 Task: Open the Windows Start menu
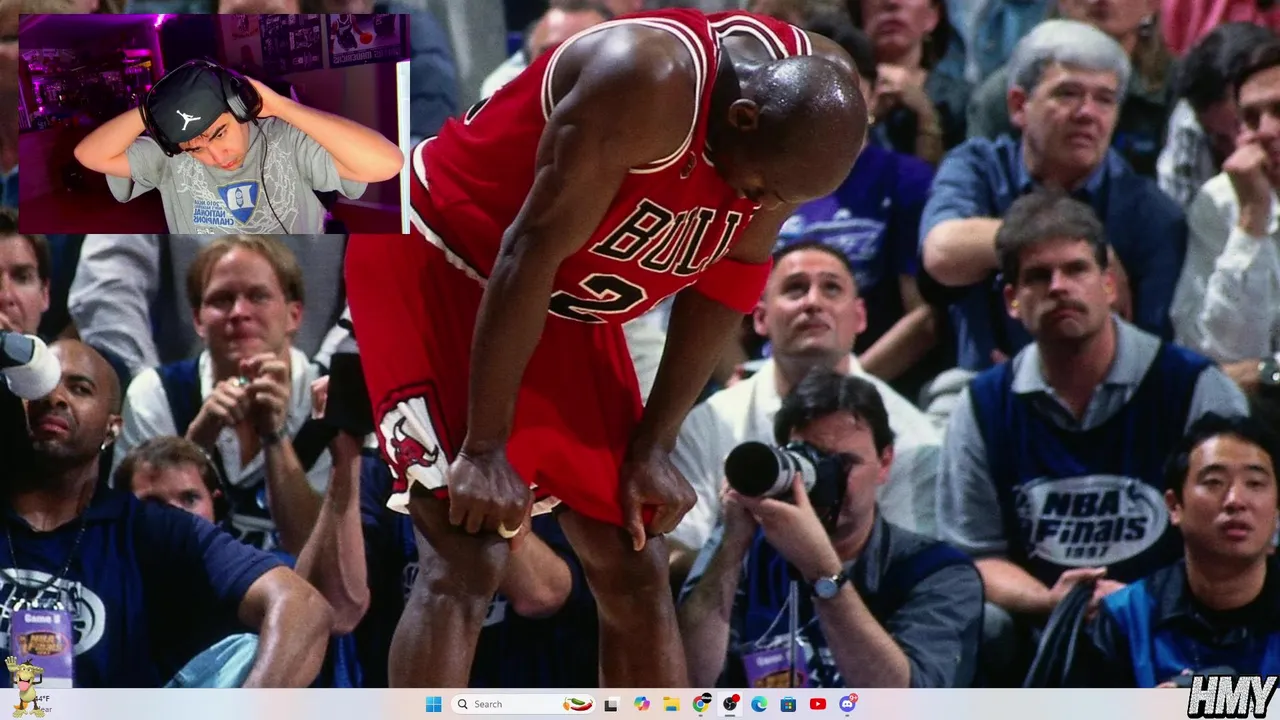tap(433, 704)
